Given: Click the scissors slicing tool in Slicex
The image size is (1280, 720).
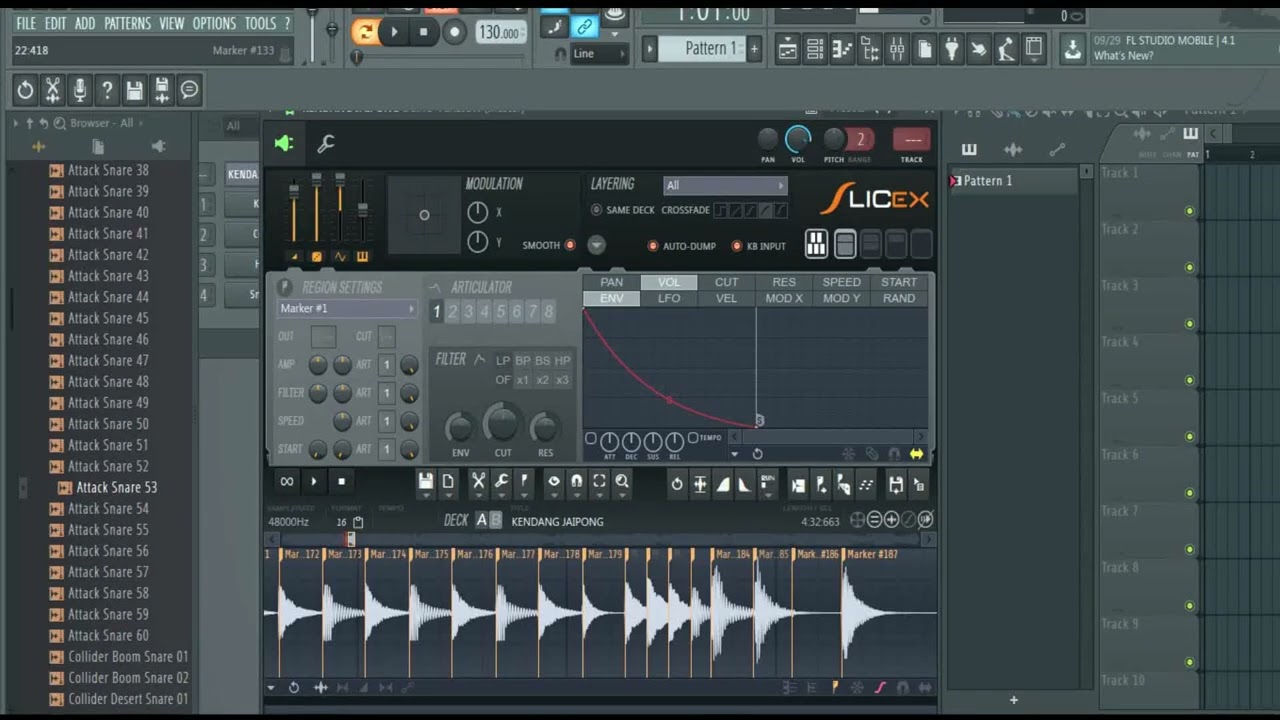Looking at the screenshot, I should pyautogui.click(x=478, y=482).
